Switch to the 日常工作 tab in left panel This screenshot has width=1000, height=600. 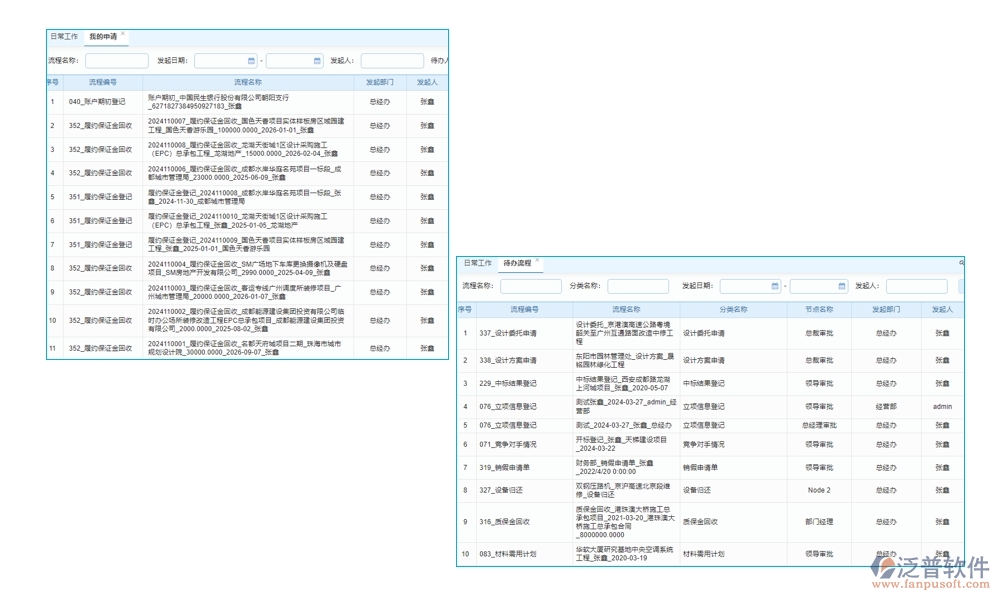[63, 35]
